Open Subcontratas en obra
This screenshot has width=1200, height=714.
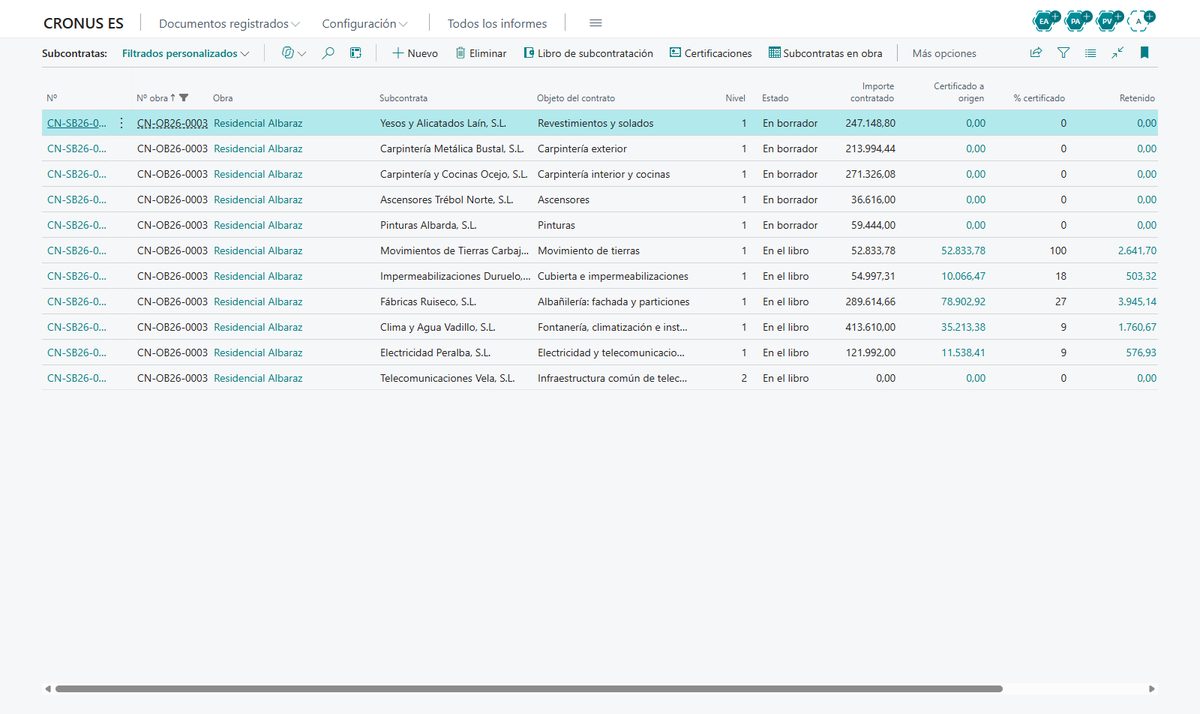coord(825,53)
